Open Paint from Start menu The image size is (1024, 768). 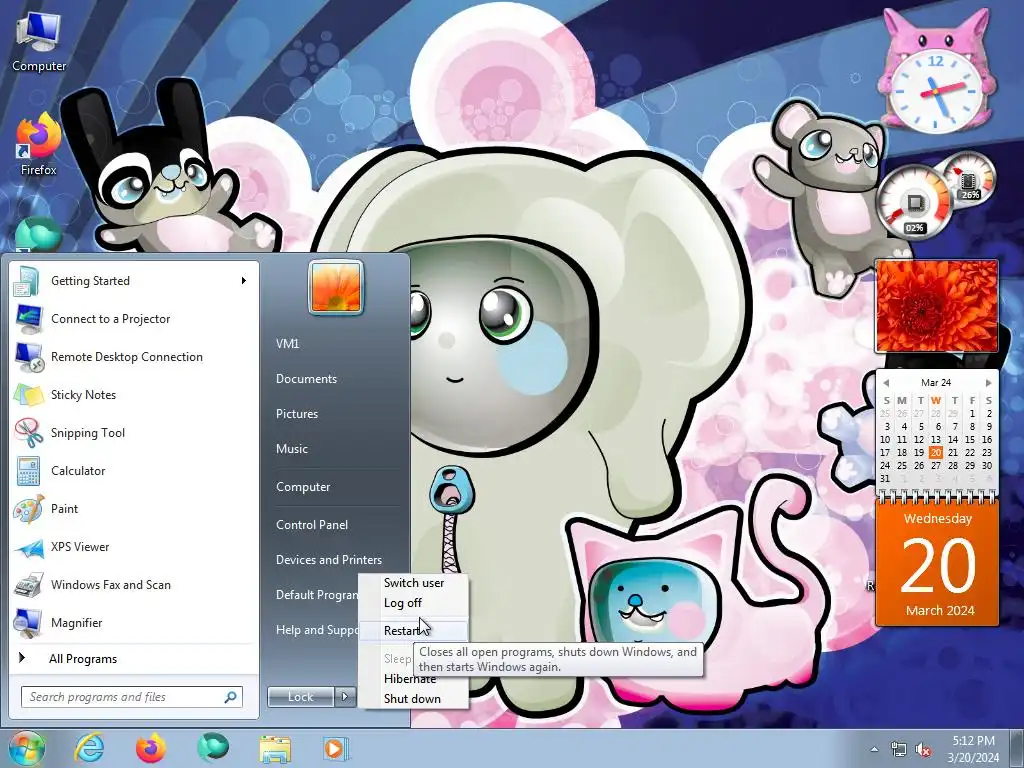pos(134,508)
